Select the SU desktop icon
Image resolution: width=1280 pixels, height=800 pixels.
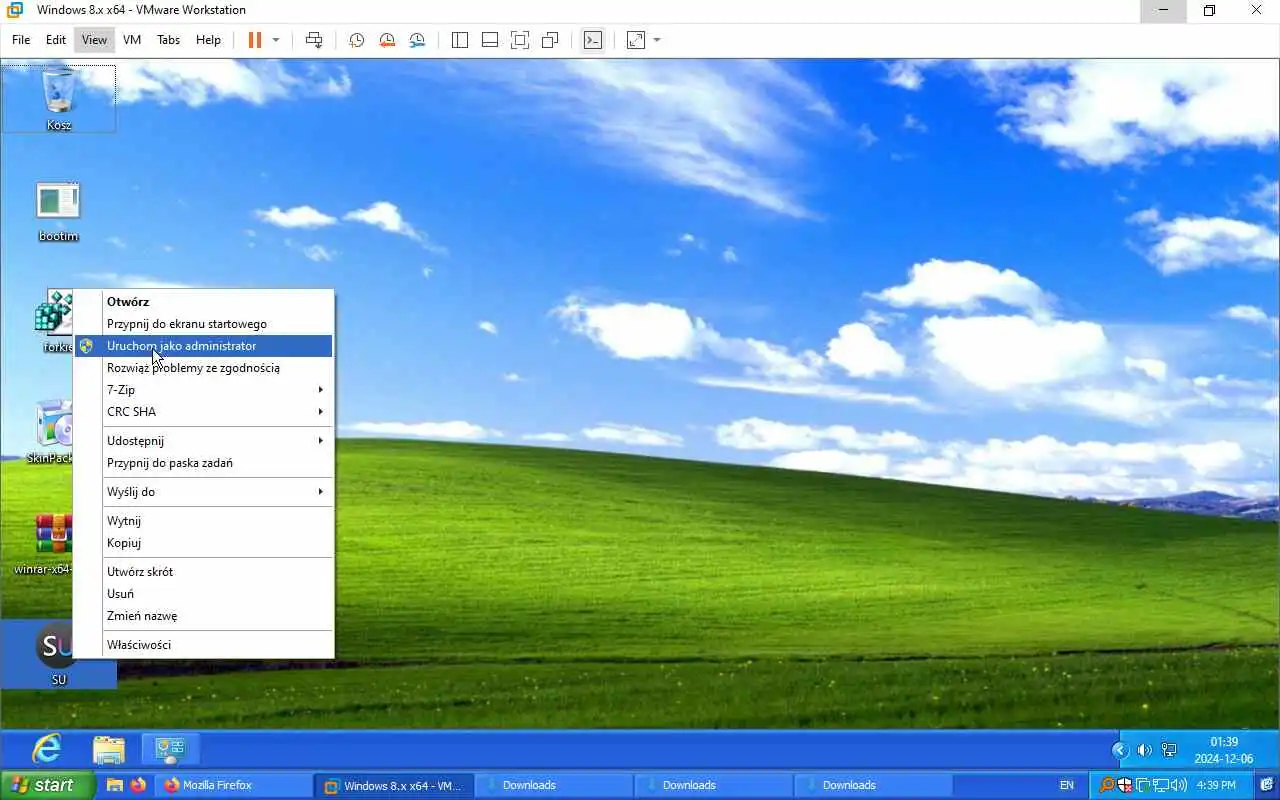58,654
